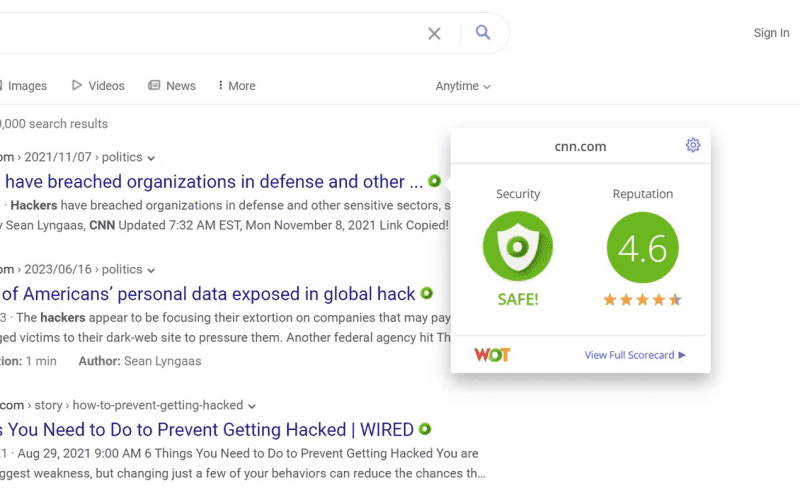Open 'Prevent Getting Hacked | WIRED' result

[207, 430]
